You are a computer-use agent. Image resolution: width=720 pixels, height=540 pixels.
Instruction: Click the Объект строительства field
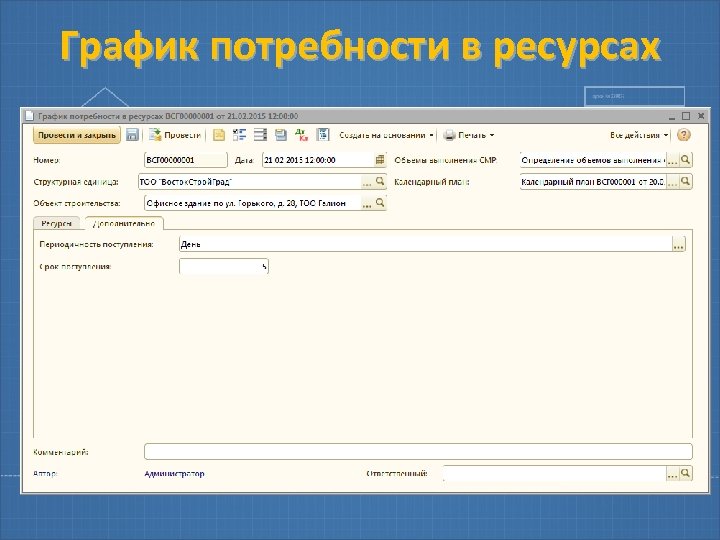tap(253, 203)
